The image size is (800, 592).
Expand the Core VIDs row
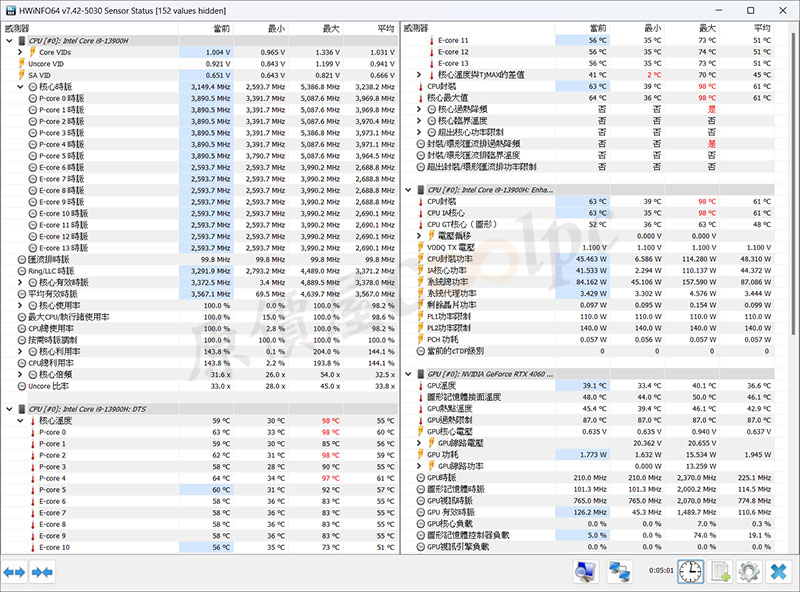[20, 52]
